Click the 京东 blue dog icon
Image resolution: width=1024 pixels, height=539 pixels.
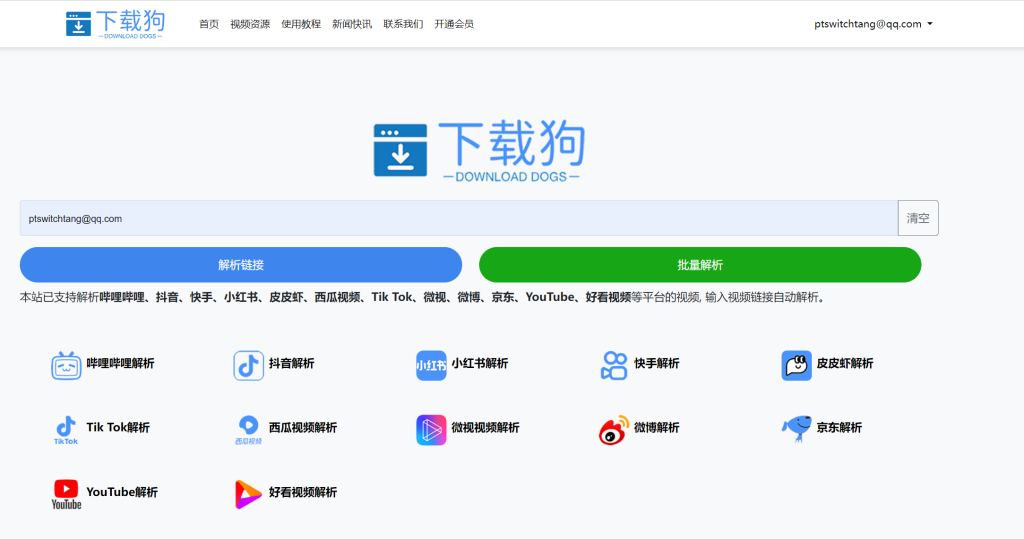pos(796,429)
